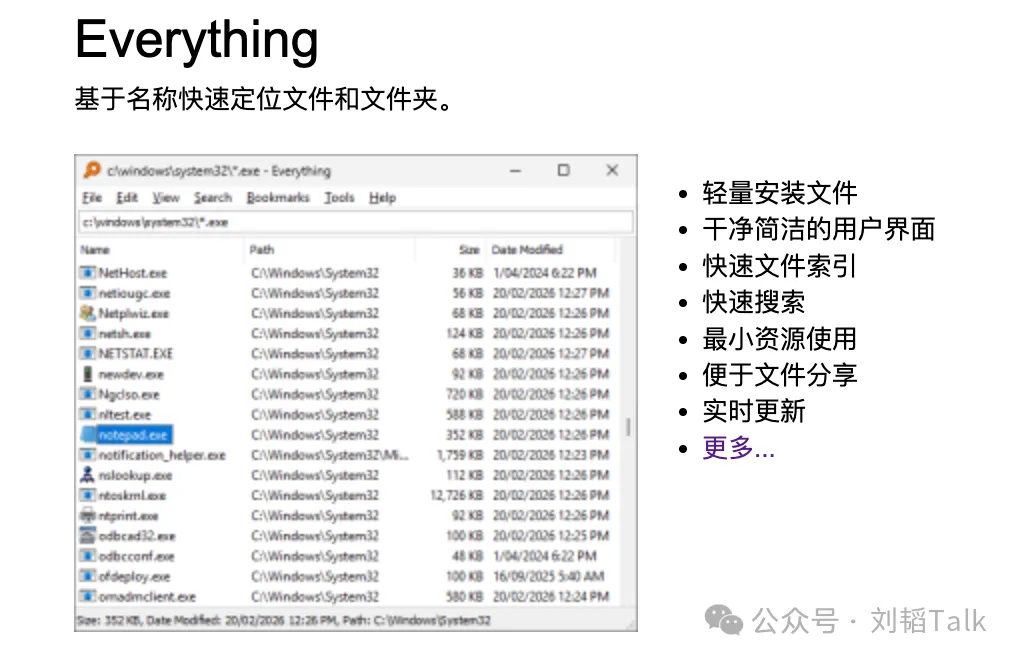Maximize the Everything window
1018x662 pixels.
[564, 170]
